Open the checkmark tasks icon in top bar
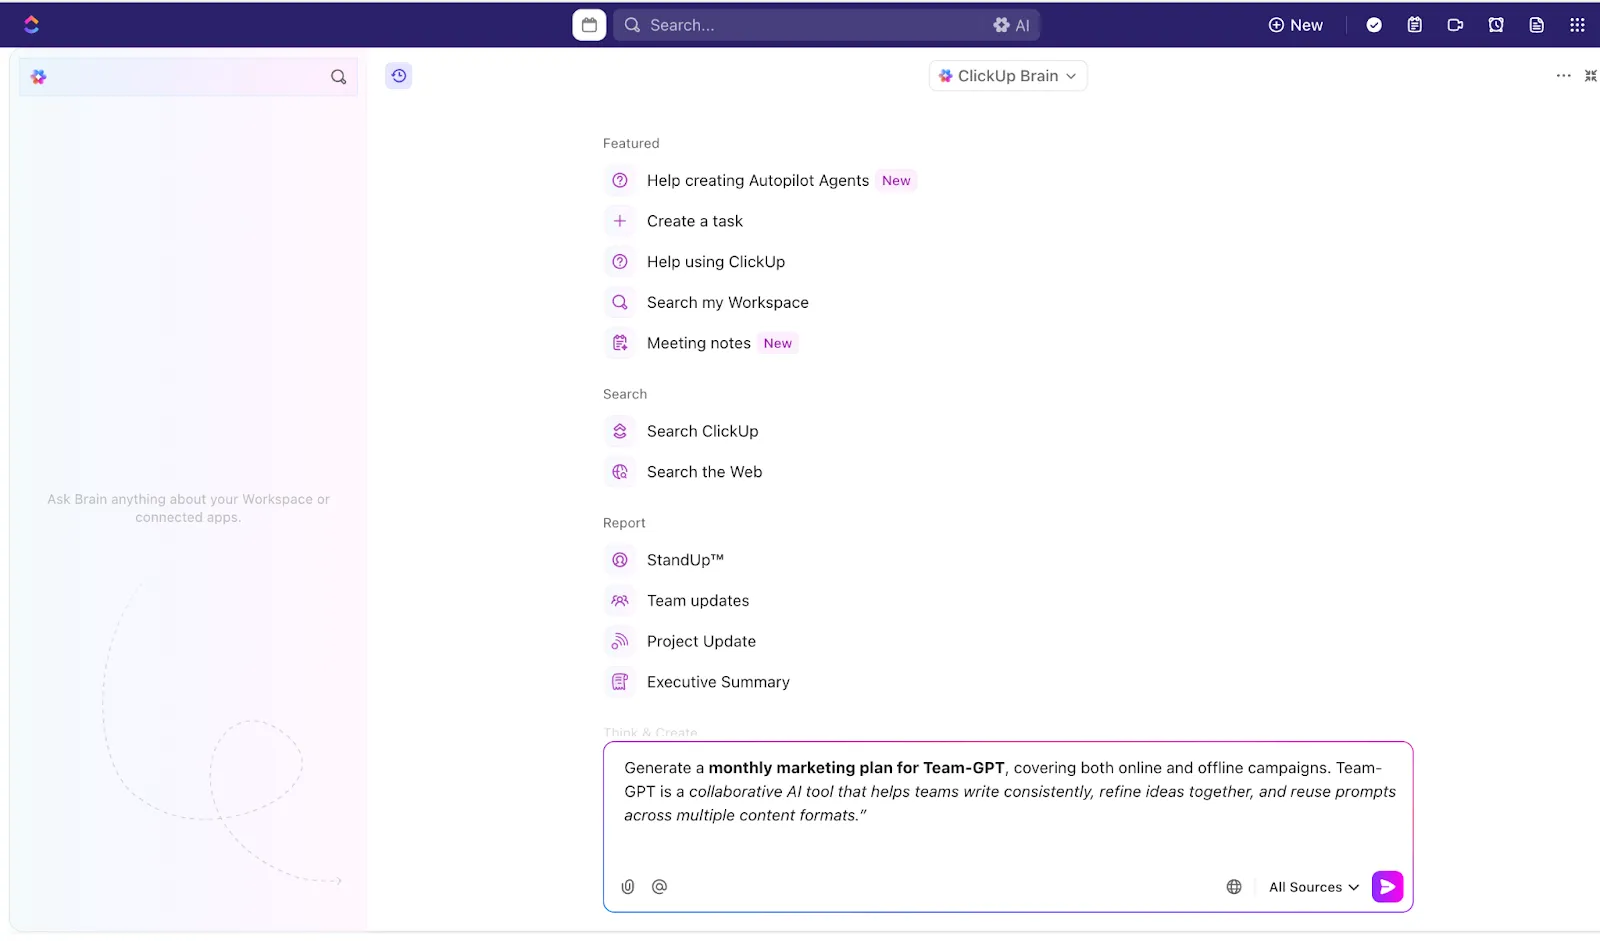1600x941 pixels. 1374,25
